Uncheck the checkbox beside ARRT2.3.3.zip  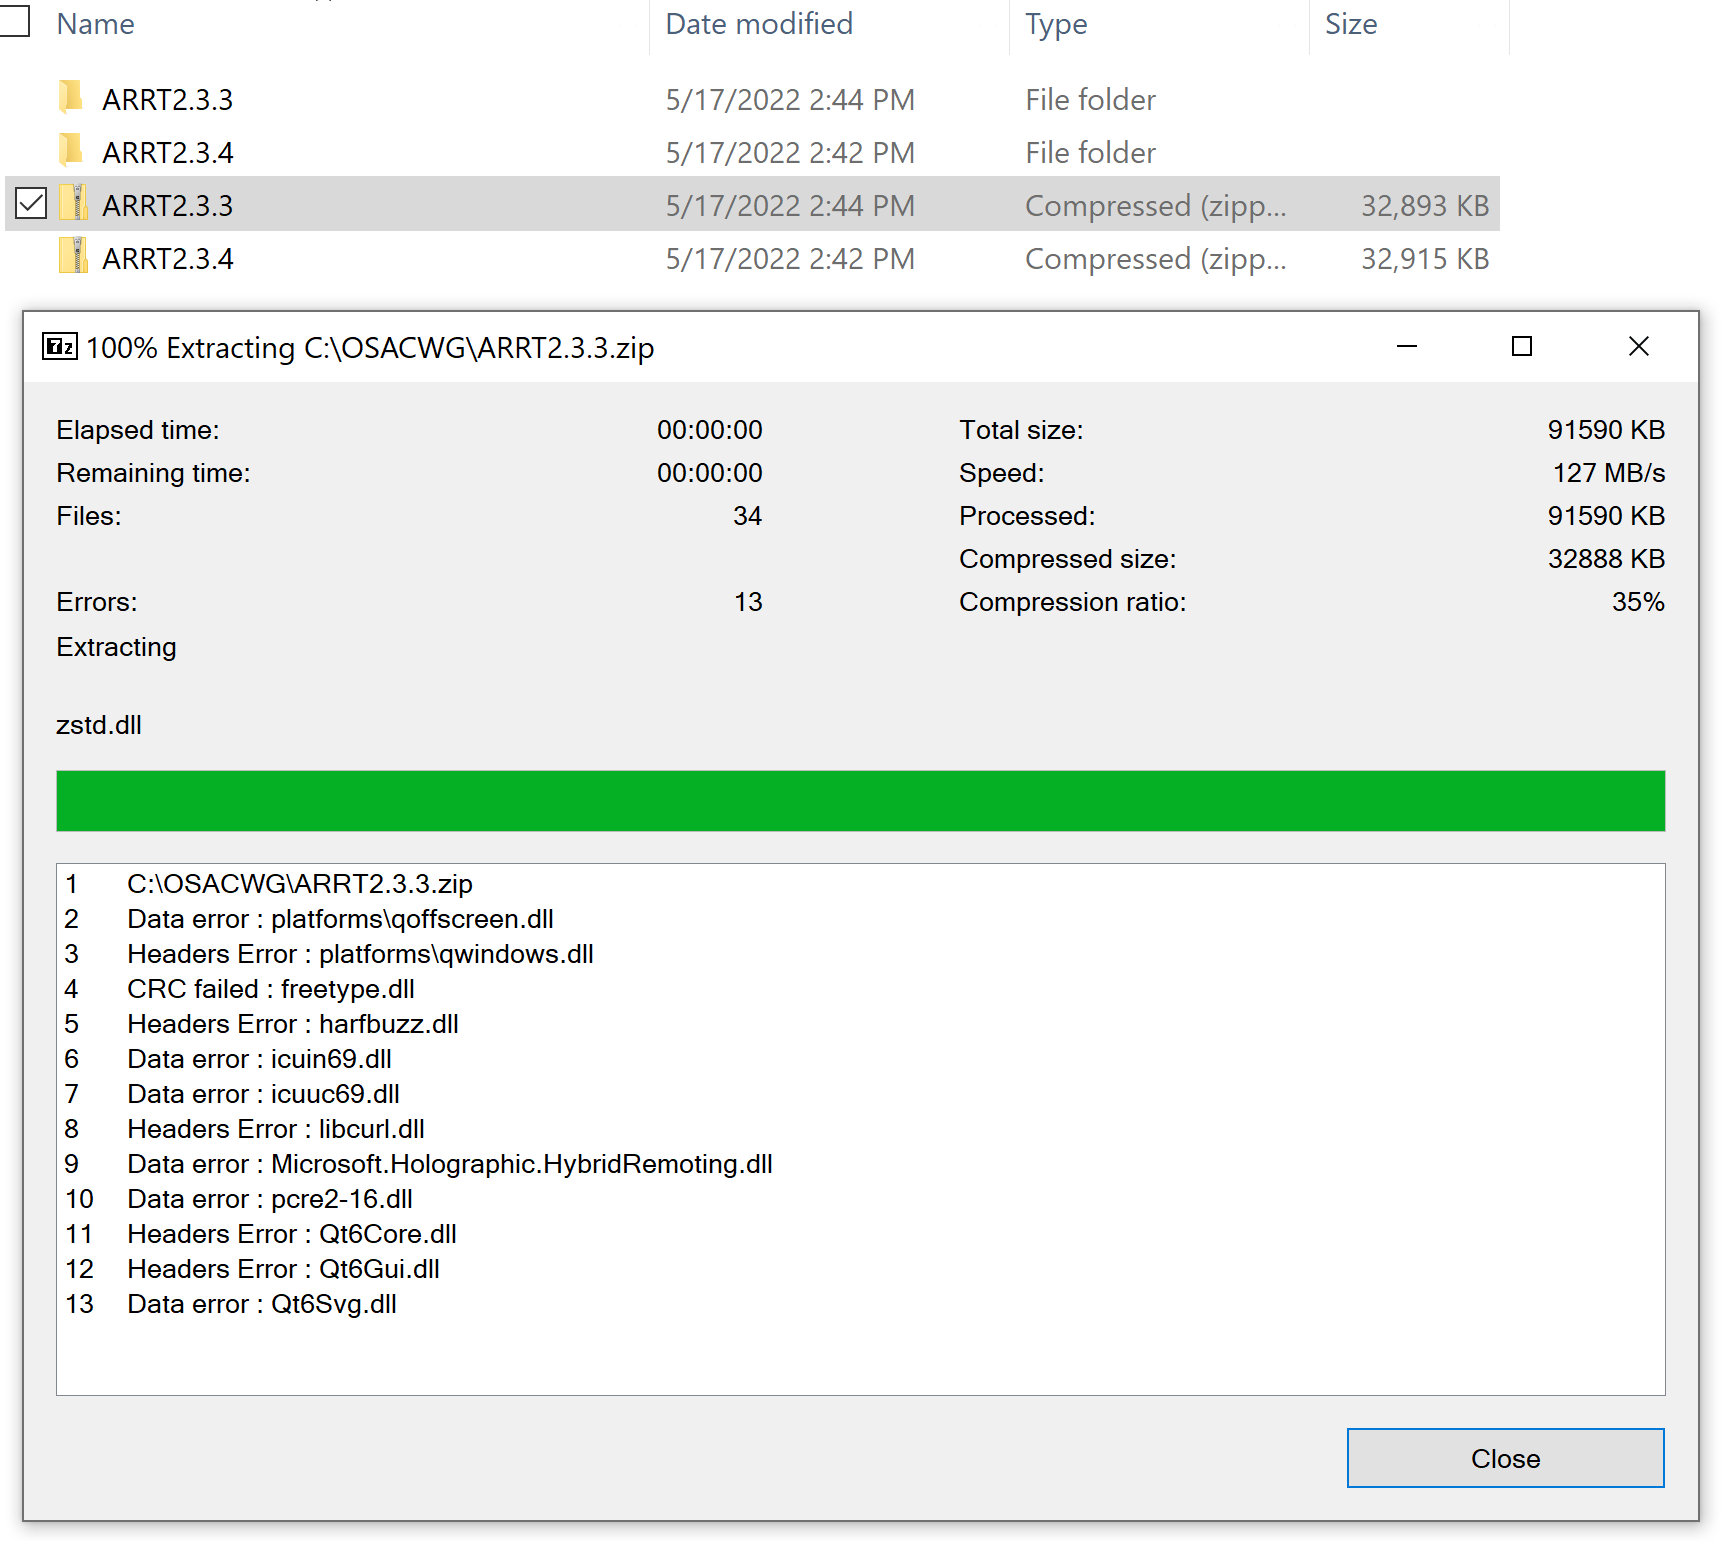point(31,204)
